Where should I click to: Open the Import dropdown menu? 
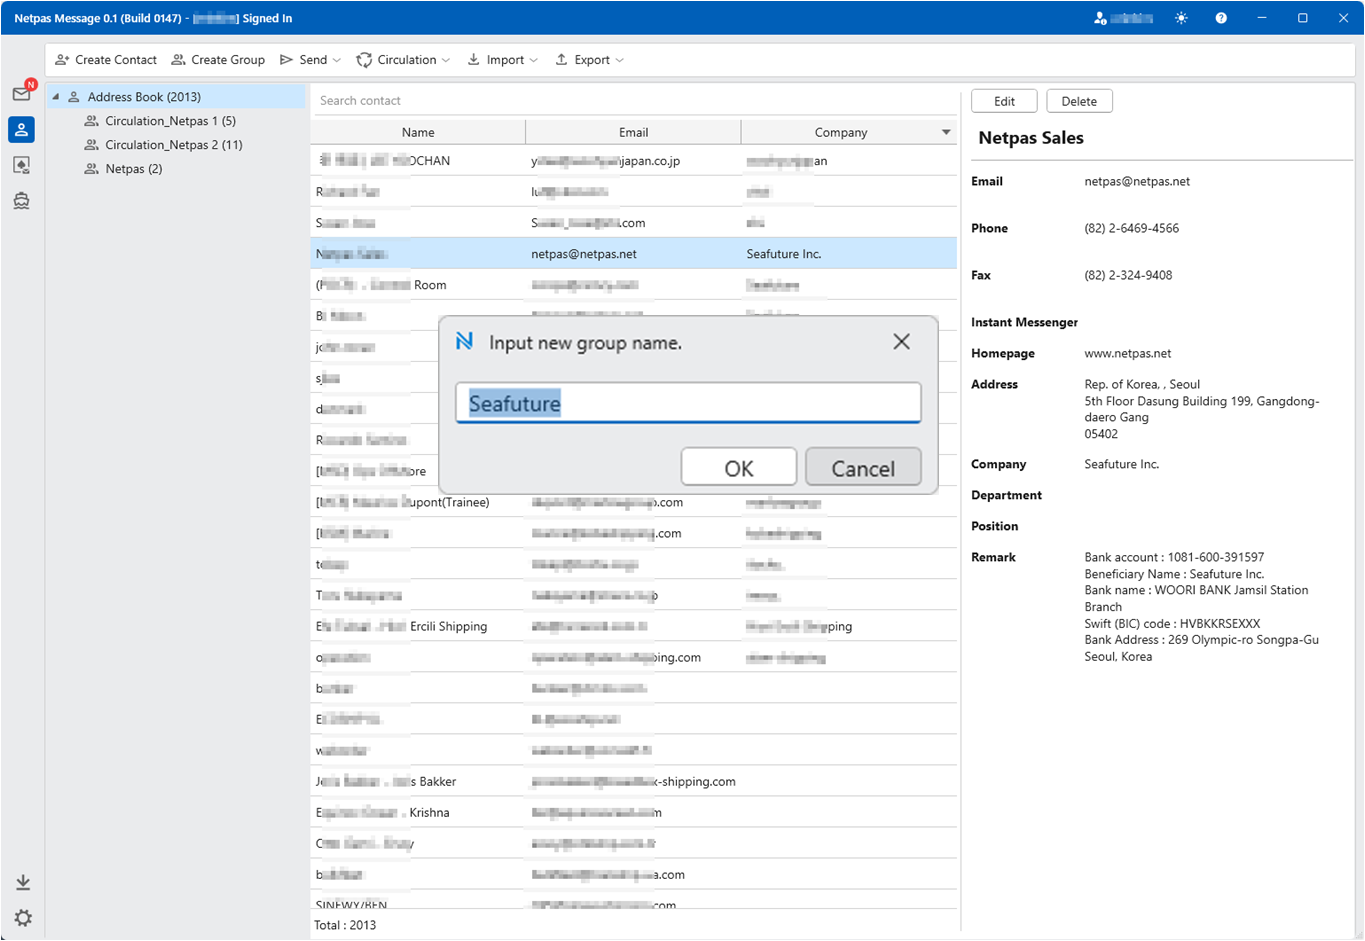(502, 60)
